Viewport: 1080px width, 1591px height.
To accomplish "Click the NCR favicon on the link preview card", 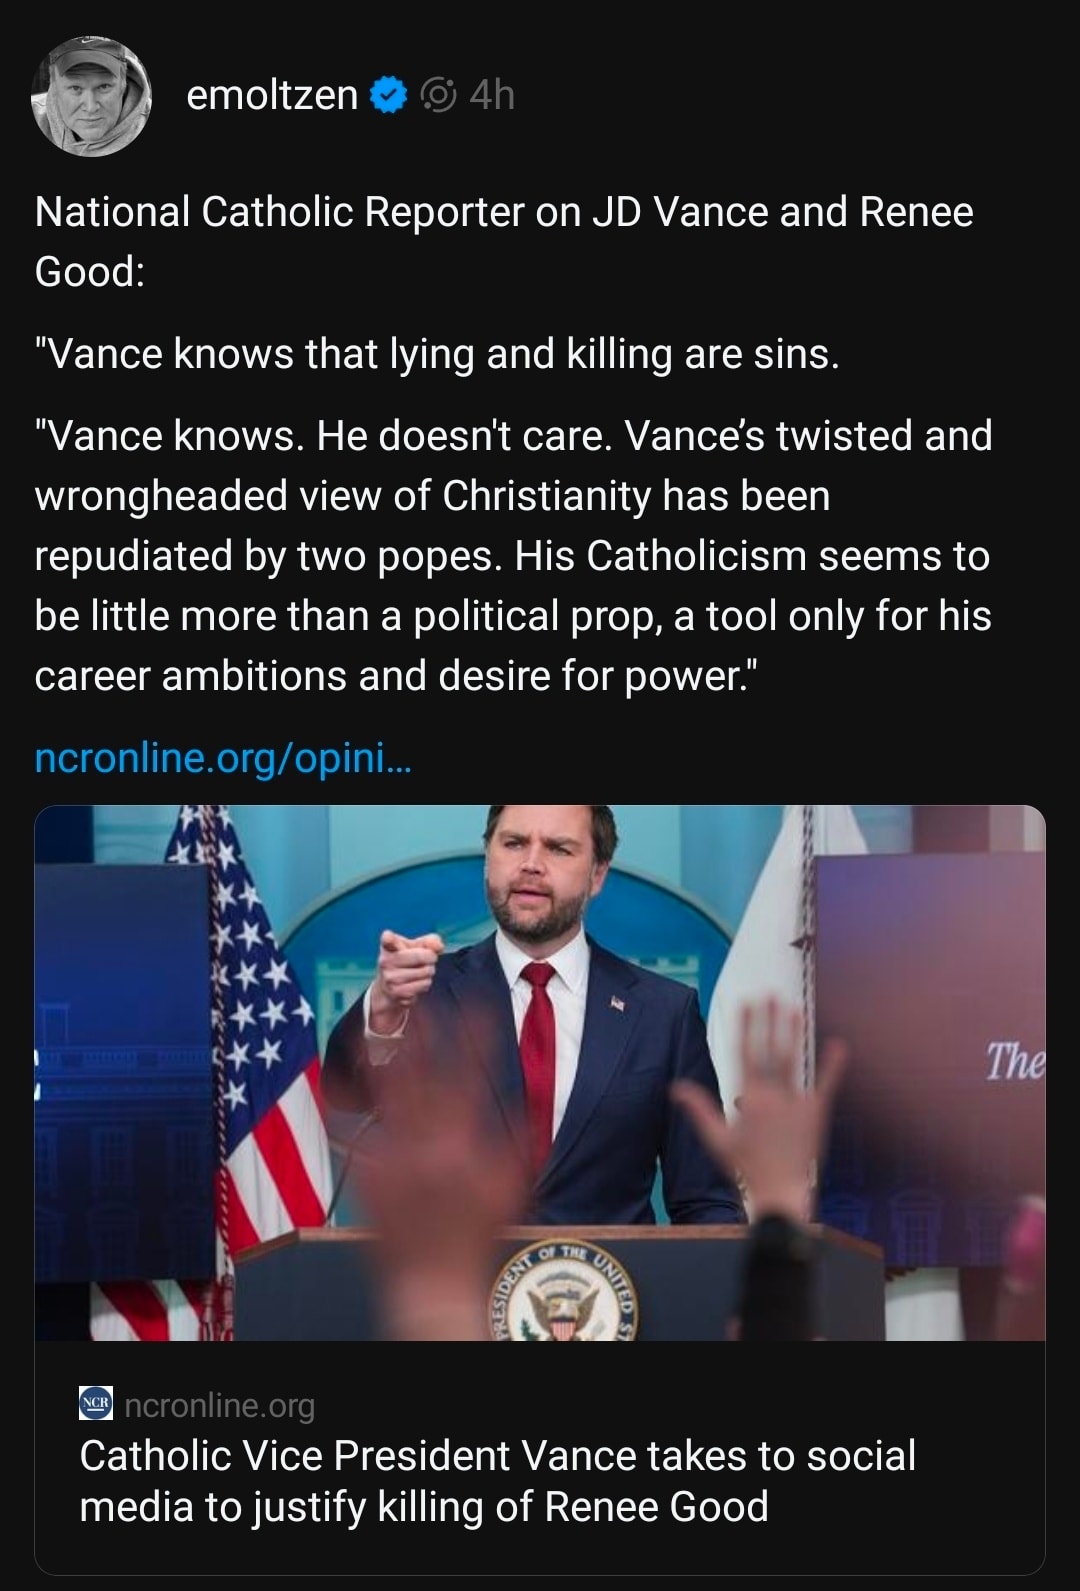I will tap(95, 1406).
